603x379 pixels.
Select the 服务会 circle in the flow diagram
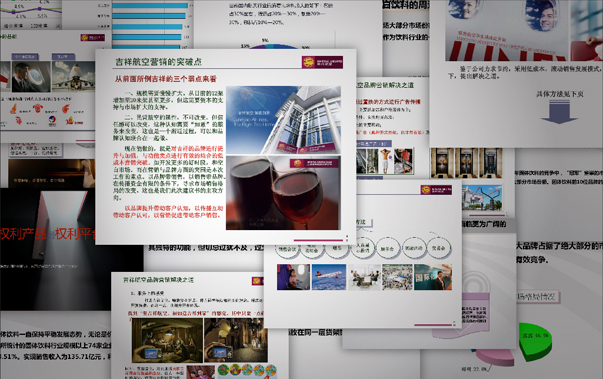387,249
